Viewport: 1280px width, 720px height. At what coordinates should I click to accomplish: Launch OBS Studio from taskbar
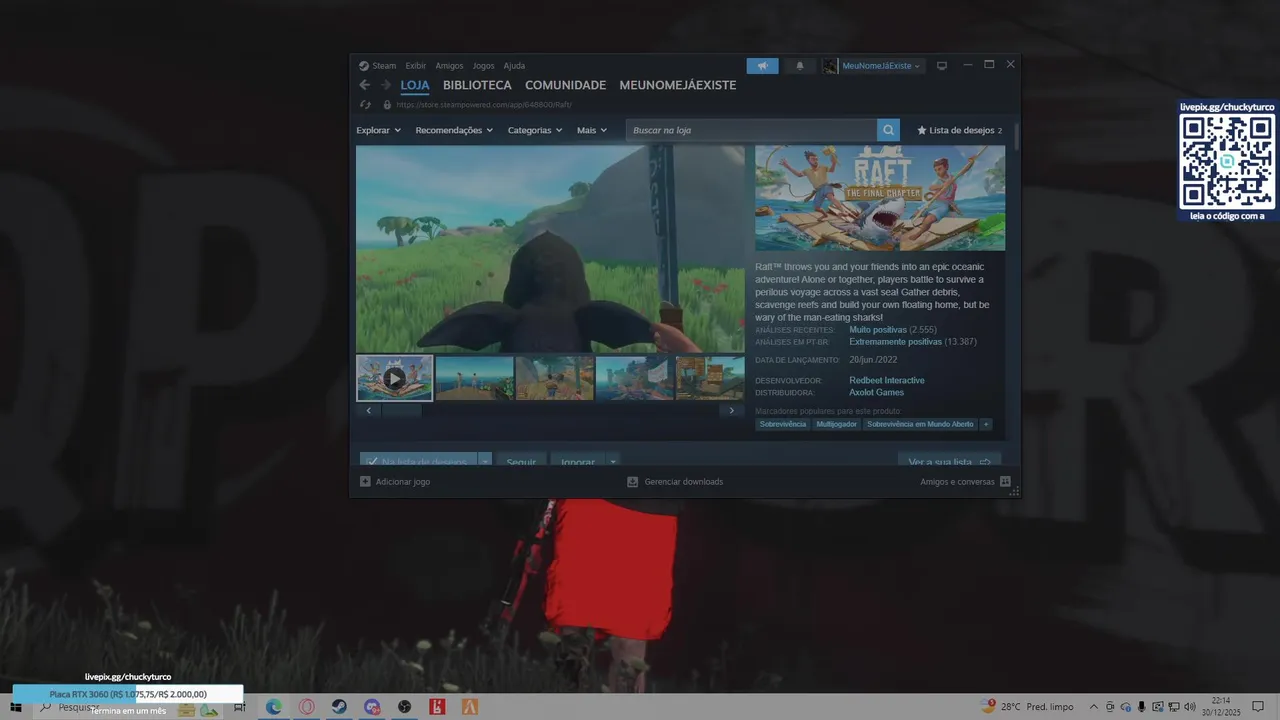coord(404,707)
